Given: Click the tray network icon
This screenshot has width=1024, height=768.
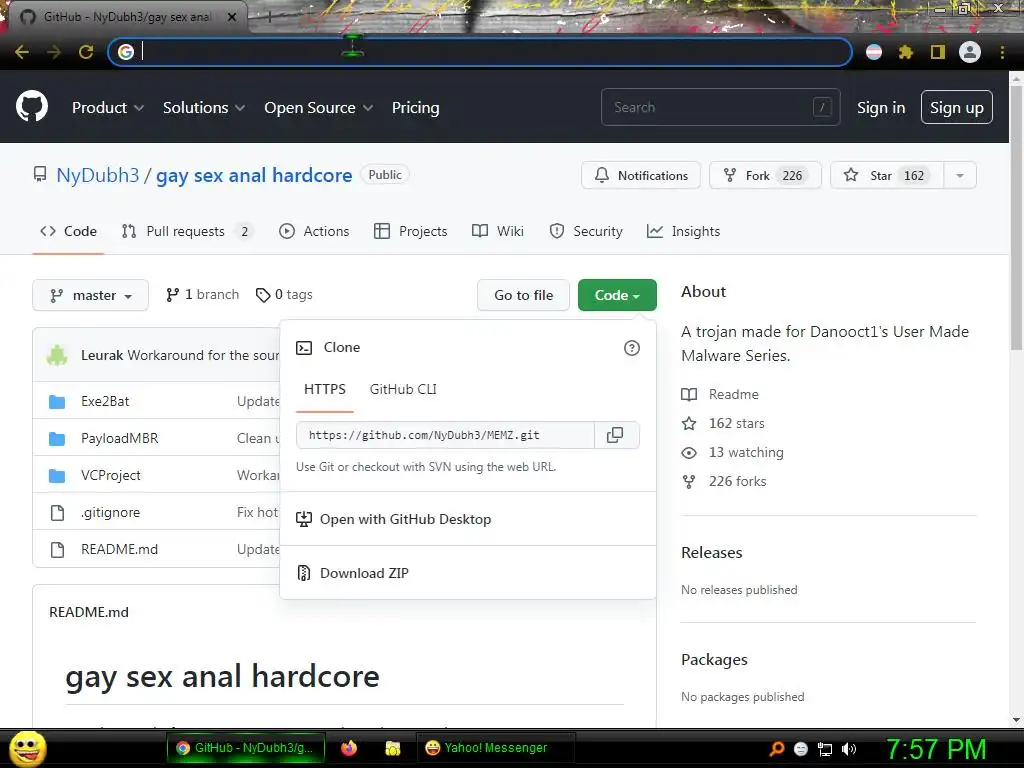Looking at the screenshot, I should (x=825, y=749).
